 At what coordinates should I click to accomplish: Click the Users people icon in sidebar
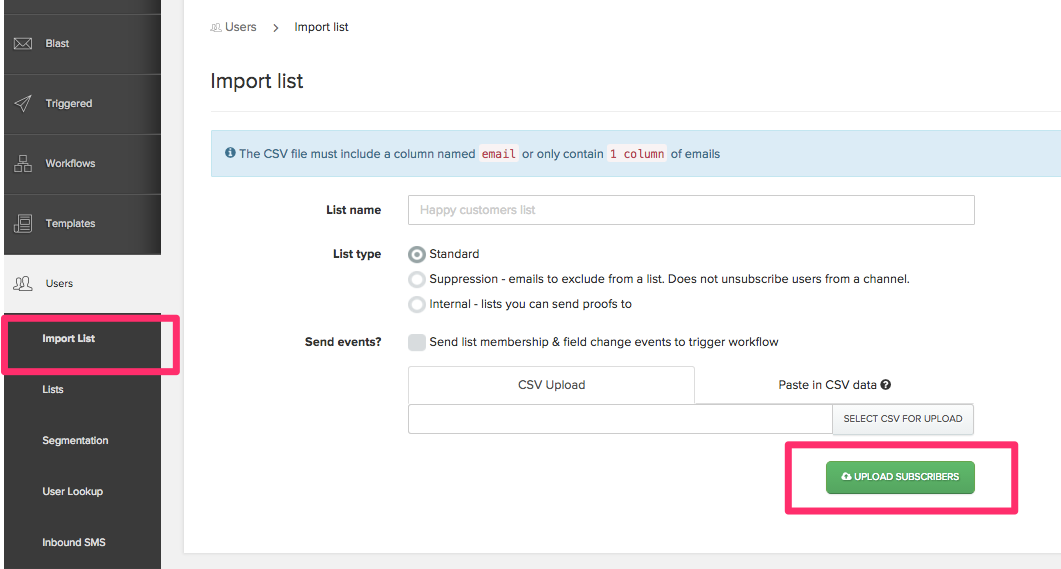tap(23, 283)
